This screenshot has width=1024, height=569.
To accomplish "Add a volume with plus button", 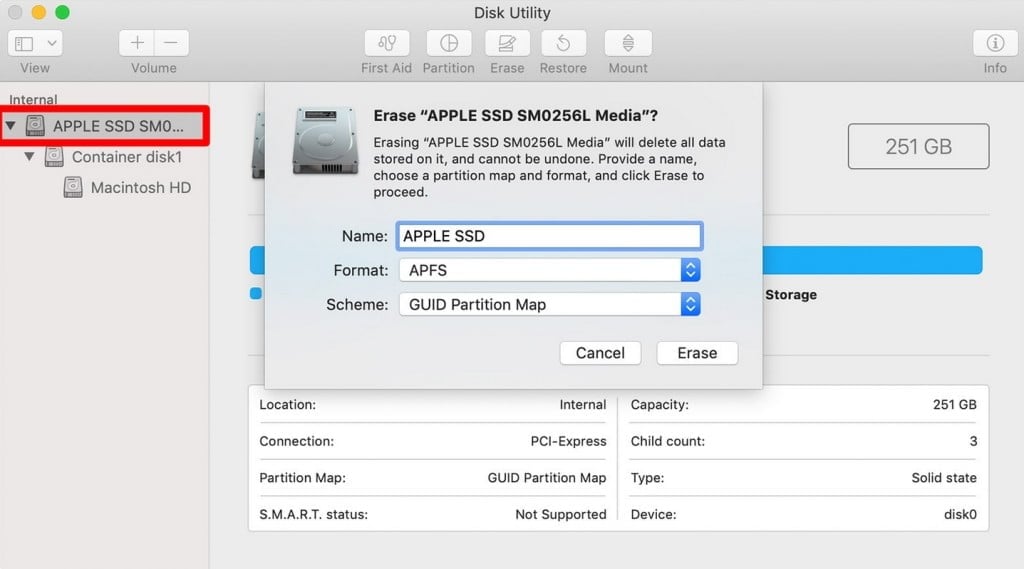I will click(x=137, y=44).
